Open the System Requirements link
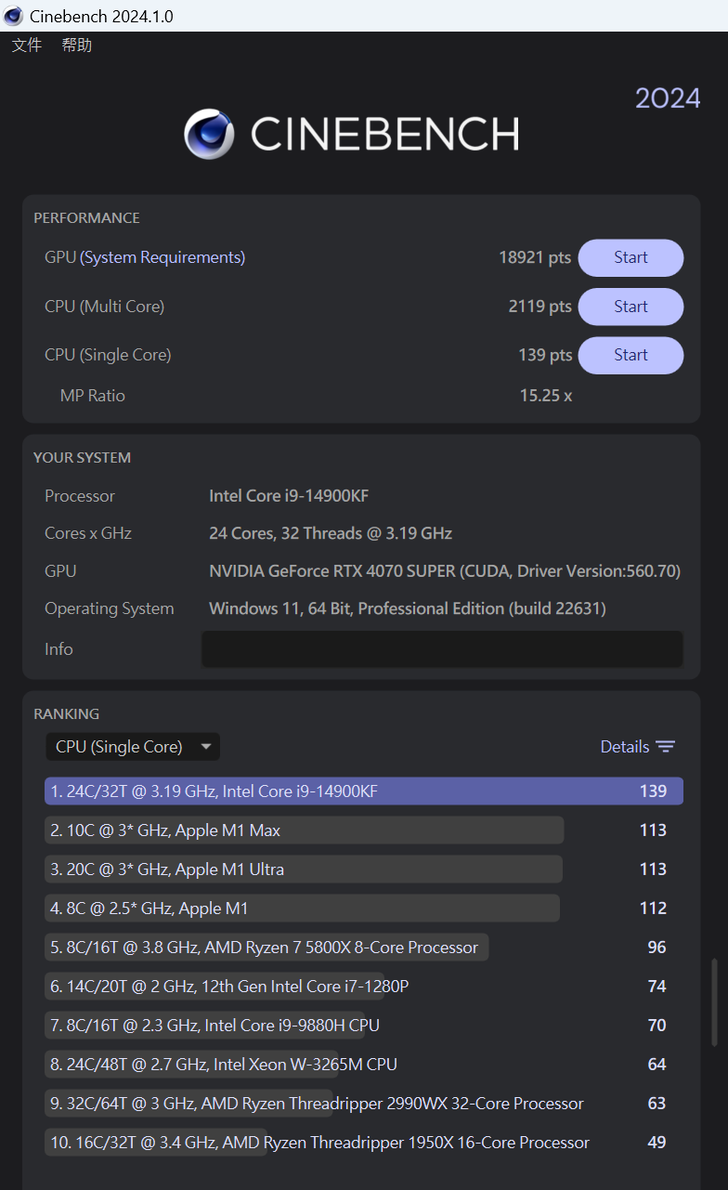 pos(163,258)
